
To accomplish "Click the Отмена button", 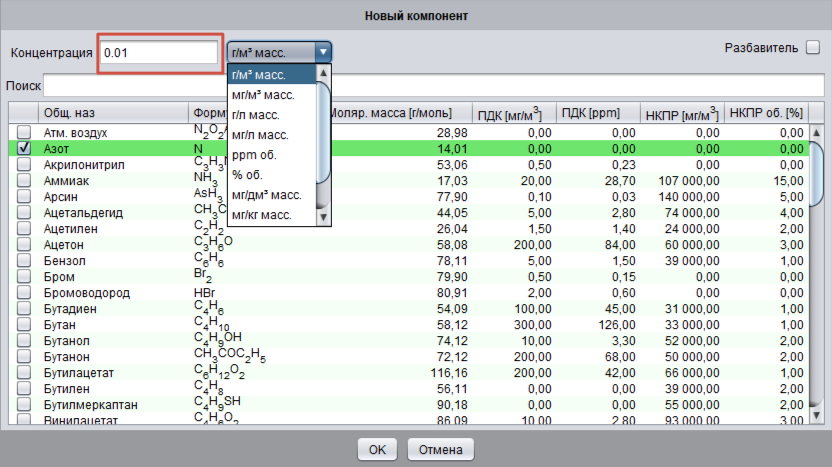I will 439,449.
